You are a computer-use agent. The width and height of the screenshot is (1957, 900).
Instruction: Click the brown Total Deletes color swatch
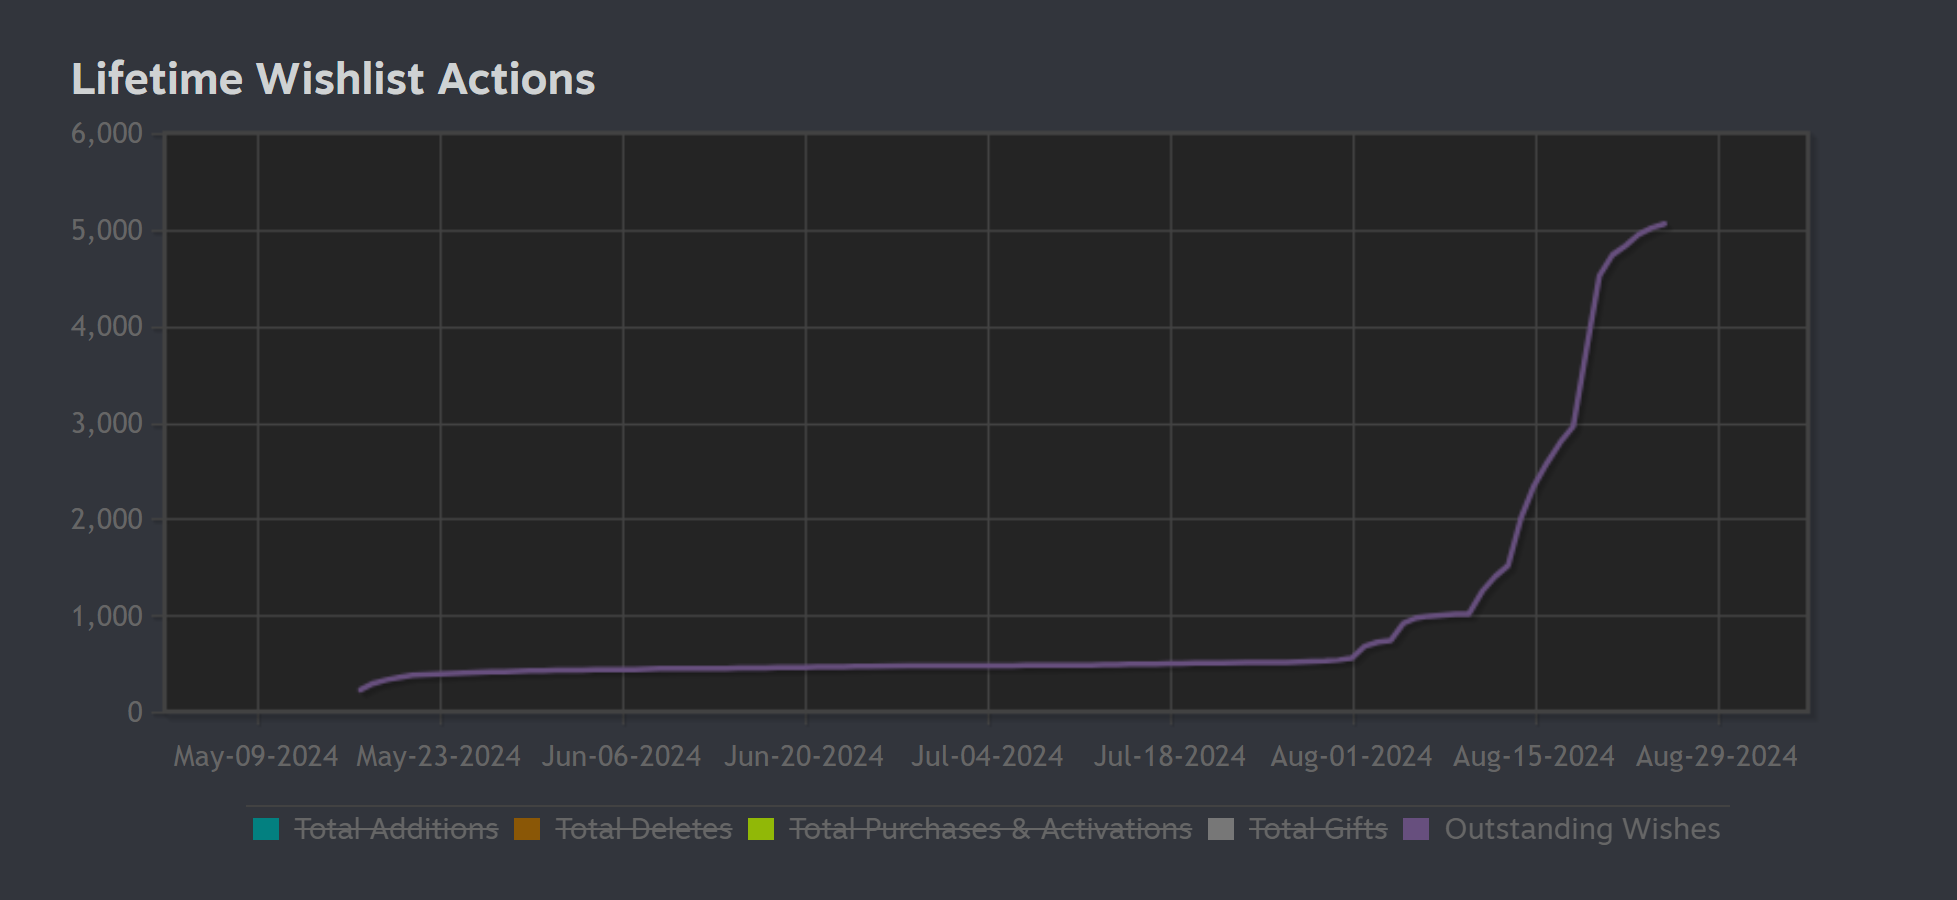[x=527, y=829]
